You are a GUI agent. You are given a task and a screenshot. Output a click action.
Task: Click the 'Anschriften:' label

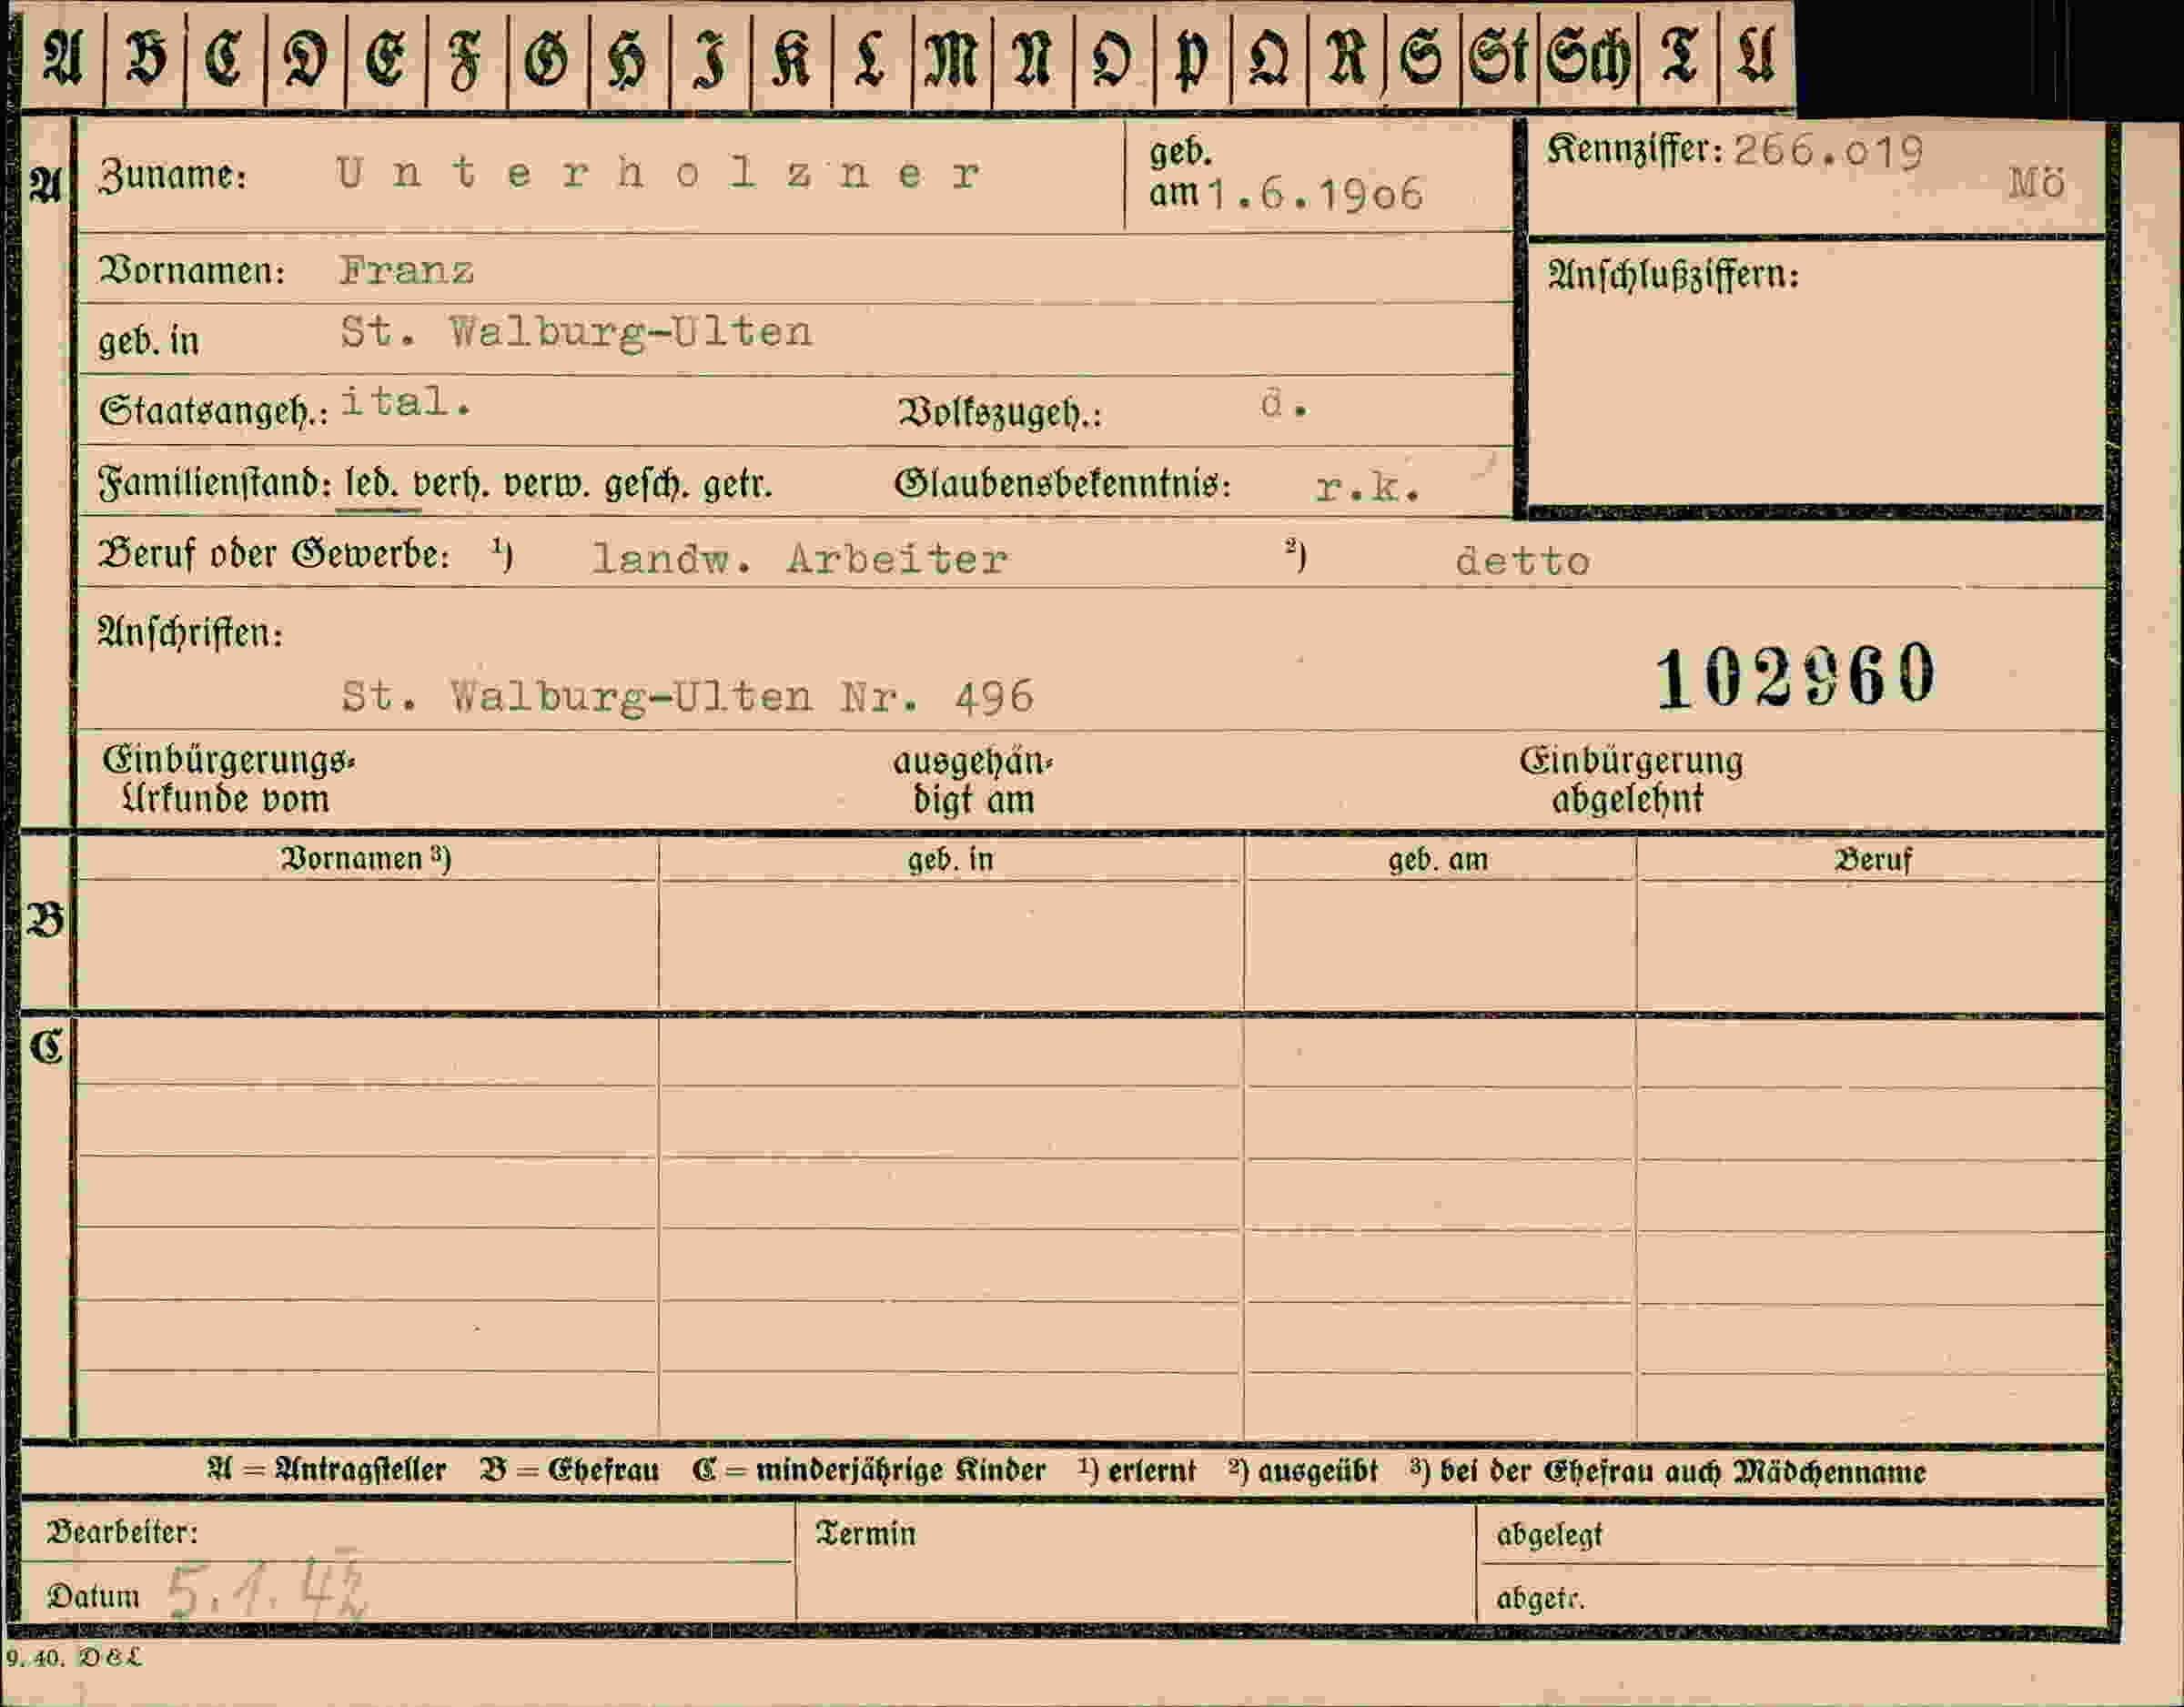click(x=190, y=632)
